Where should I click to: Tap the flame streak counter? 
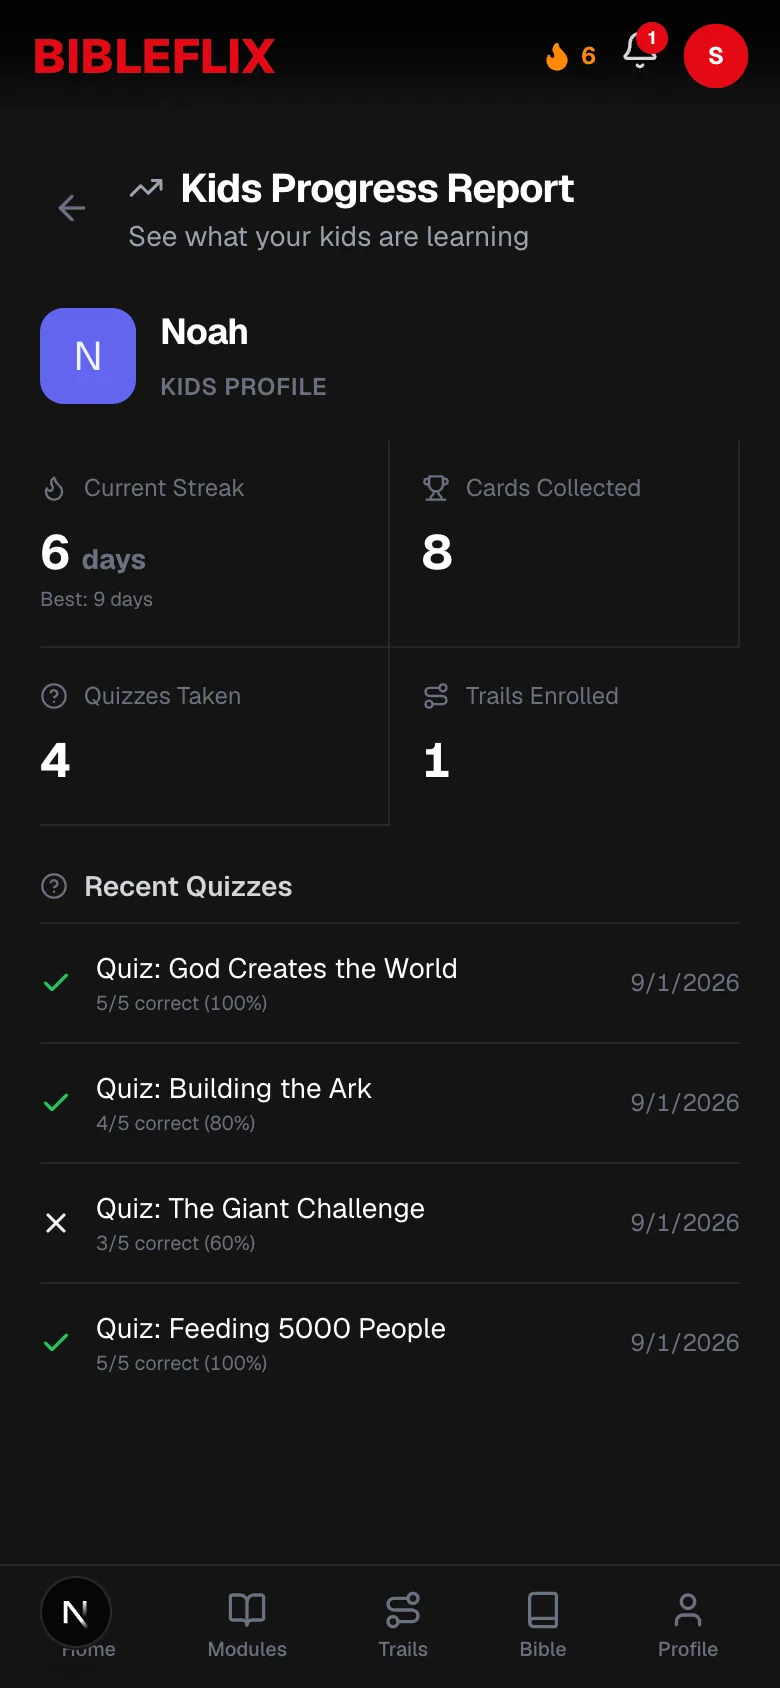(x=570, y=56)
